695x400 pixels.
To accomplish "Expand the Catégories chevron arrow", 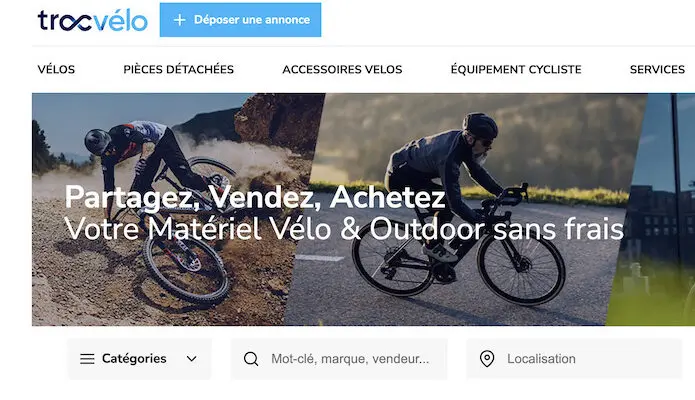I will 191,359.
